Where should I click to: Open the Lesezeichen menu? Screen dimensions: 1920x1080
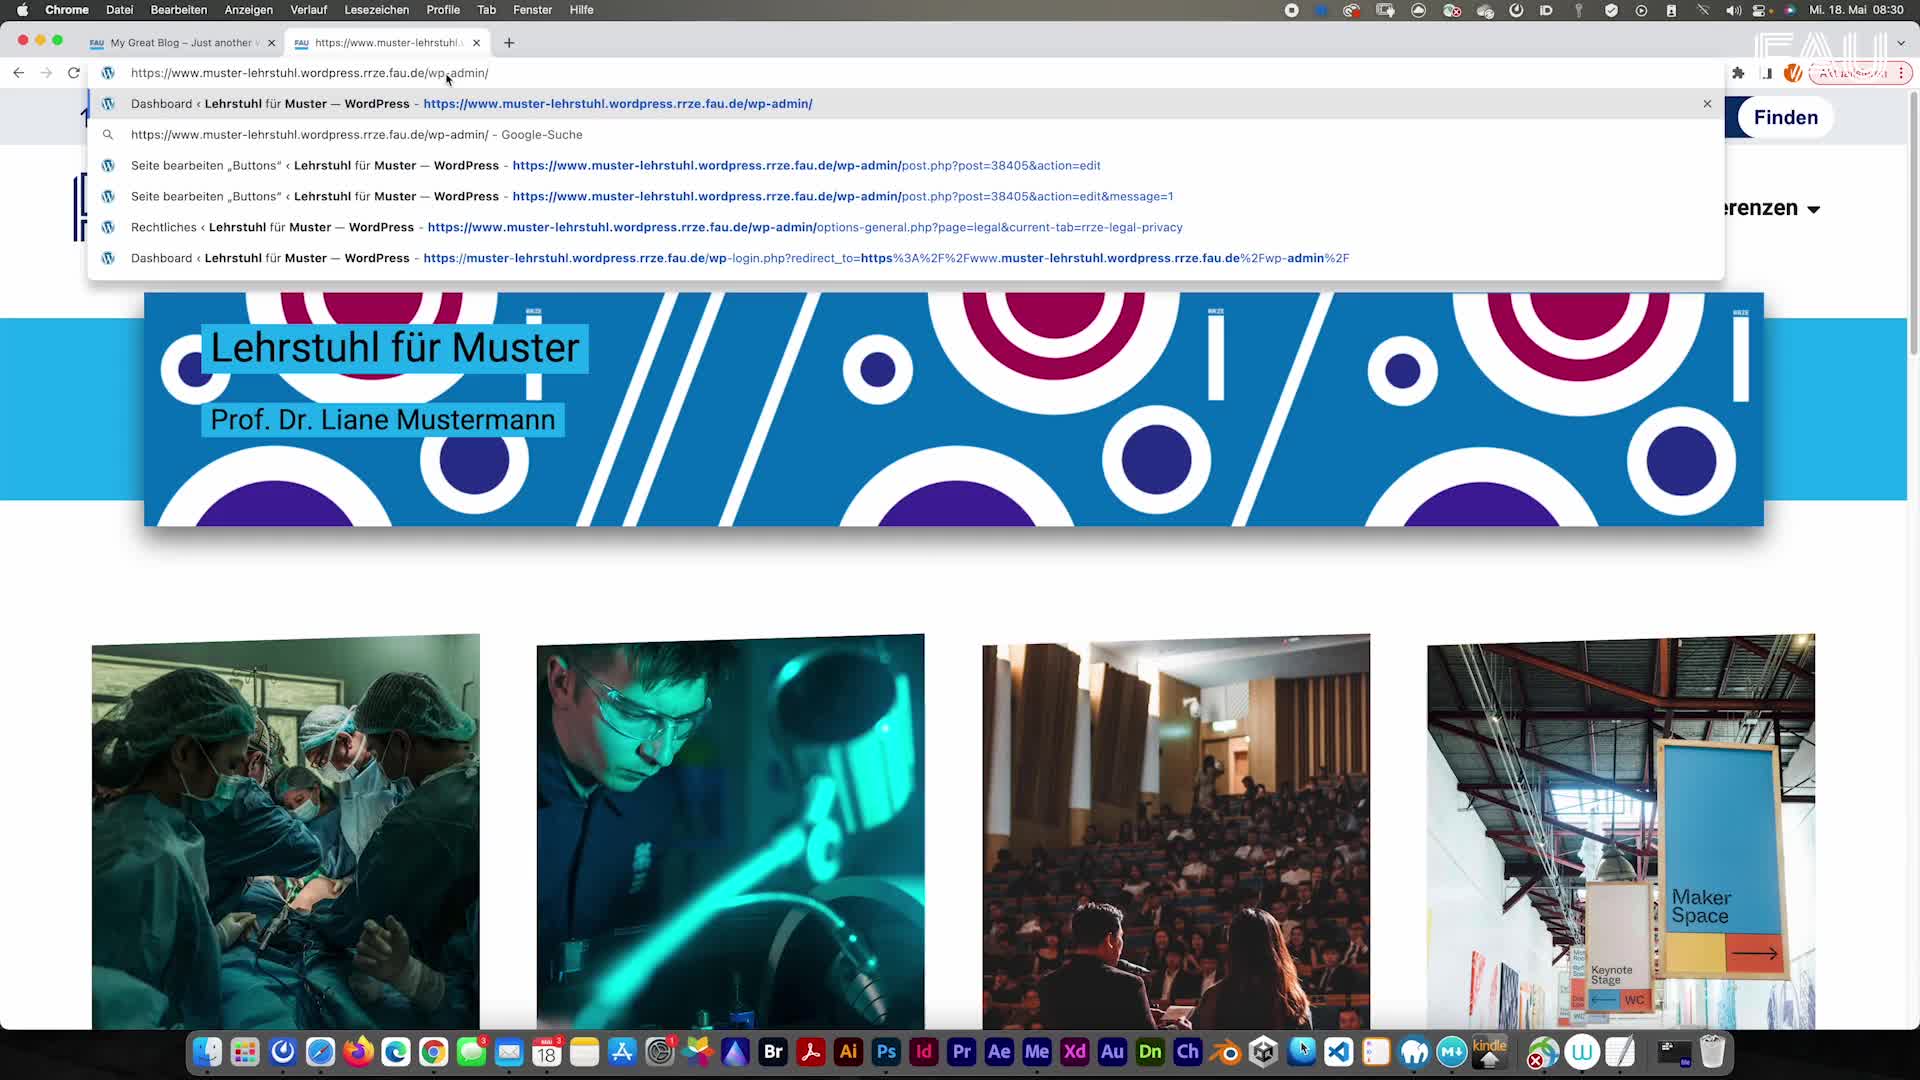point(375,10)
